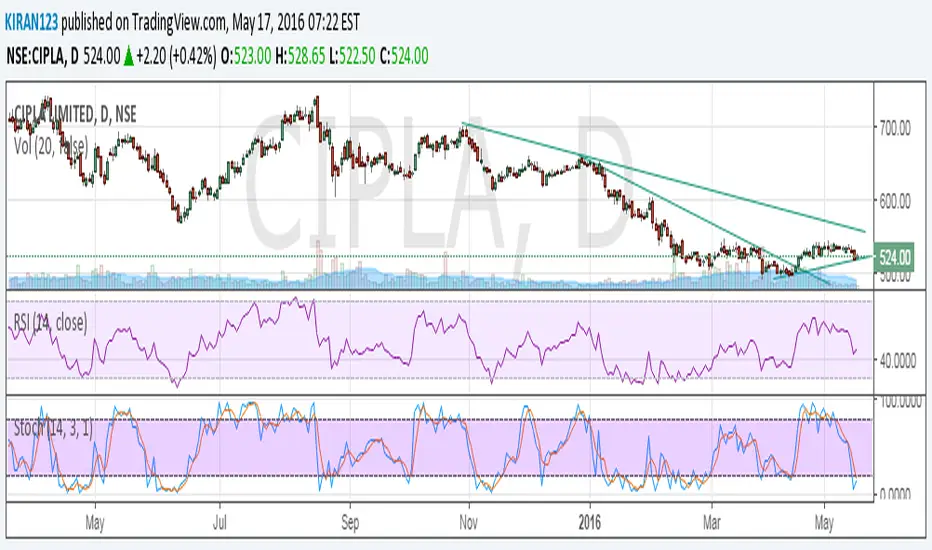The image size is (932, 550).
Task: Click the 524.00 current price tag
Action: coord(894,257)
